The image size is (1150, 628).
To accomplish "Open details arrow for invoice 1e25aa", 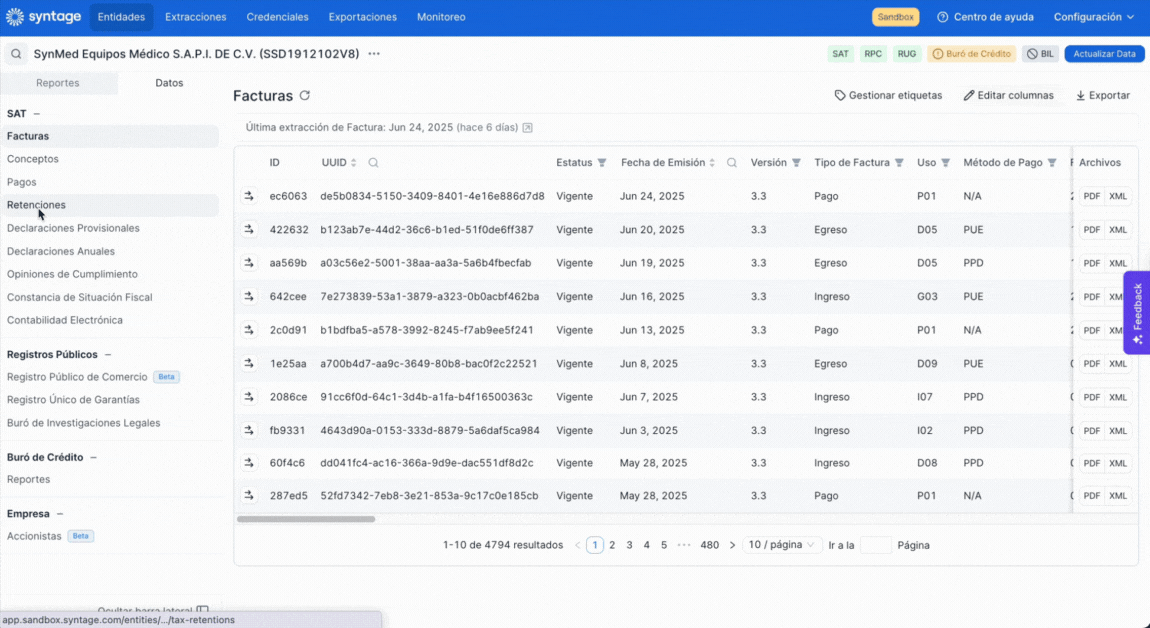I will click(x=249, y=363).
